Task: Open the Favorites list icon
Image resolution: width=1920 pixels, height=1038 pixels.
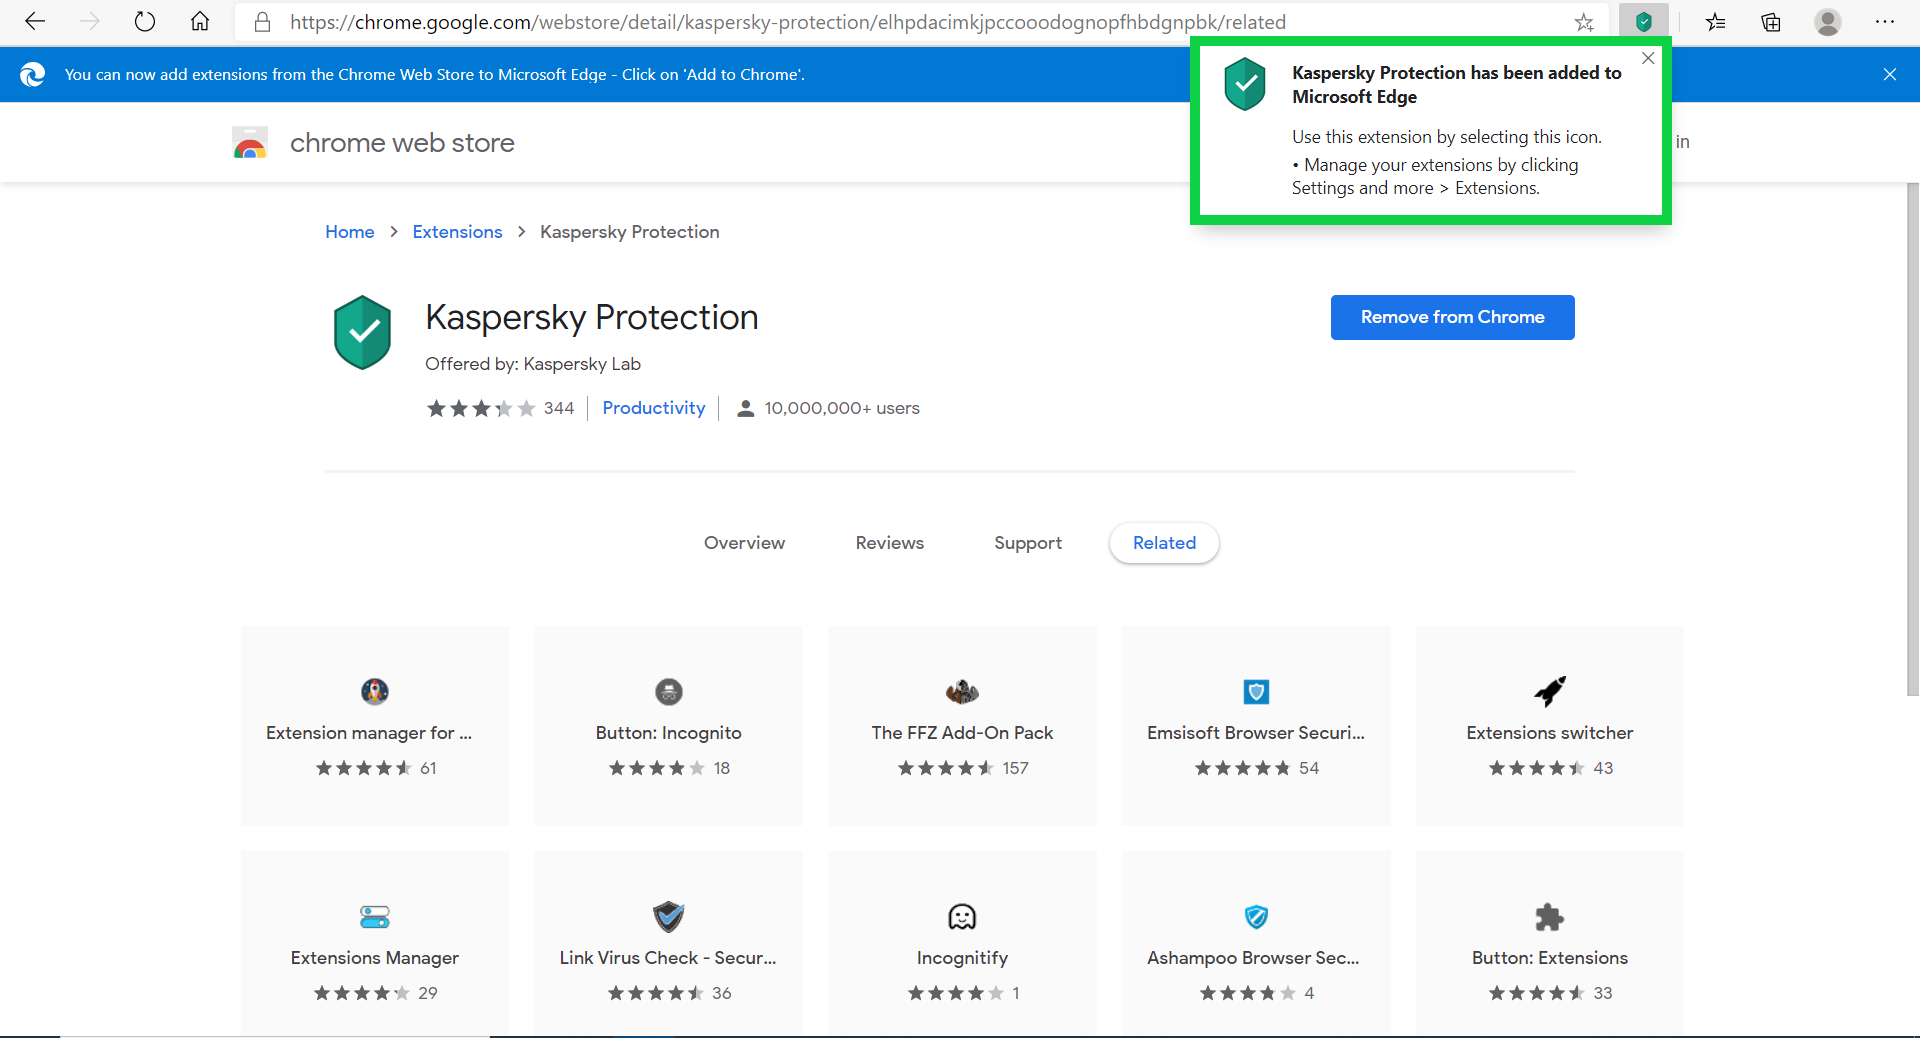Action: [1716, 22]
